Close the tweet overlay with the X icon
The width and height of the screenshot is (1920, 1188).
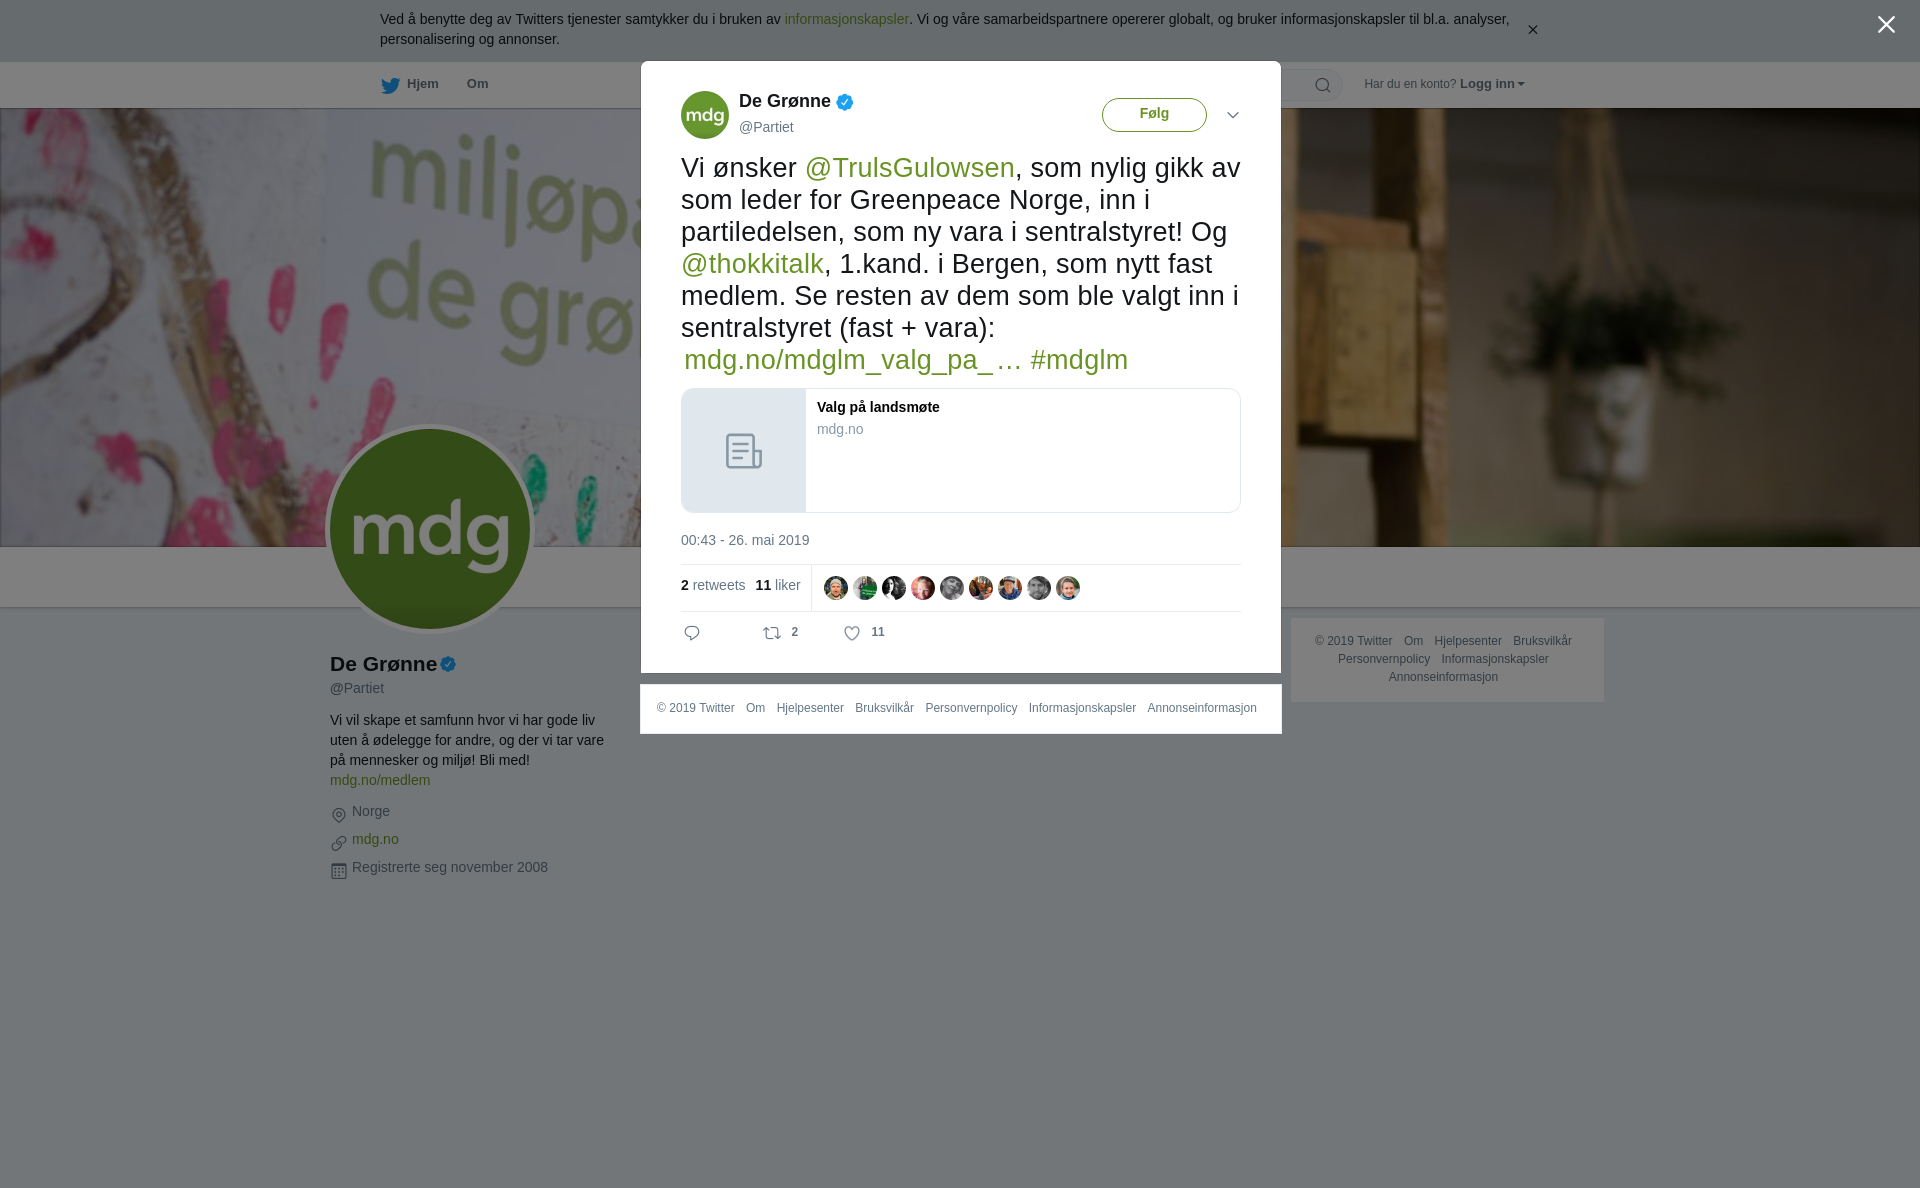(x=1886, y=25)
